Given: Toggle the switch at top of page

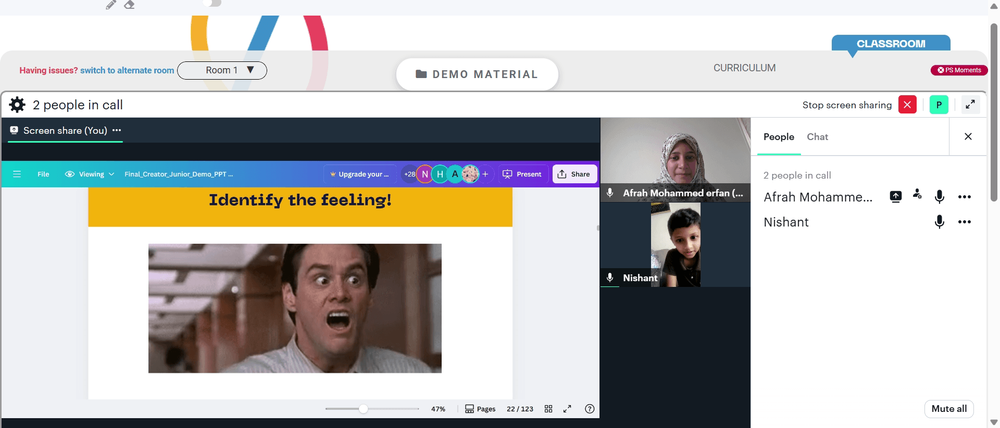Looking at the screenshot, I should 212,3.
